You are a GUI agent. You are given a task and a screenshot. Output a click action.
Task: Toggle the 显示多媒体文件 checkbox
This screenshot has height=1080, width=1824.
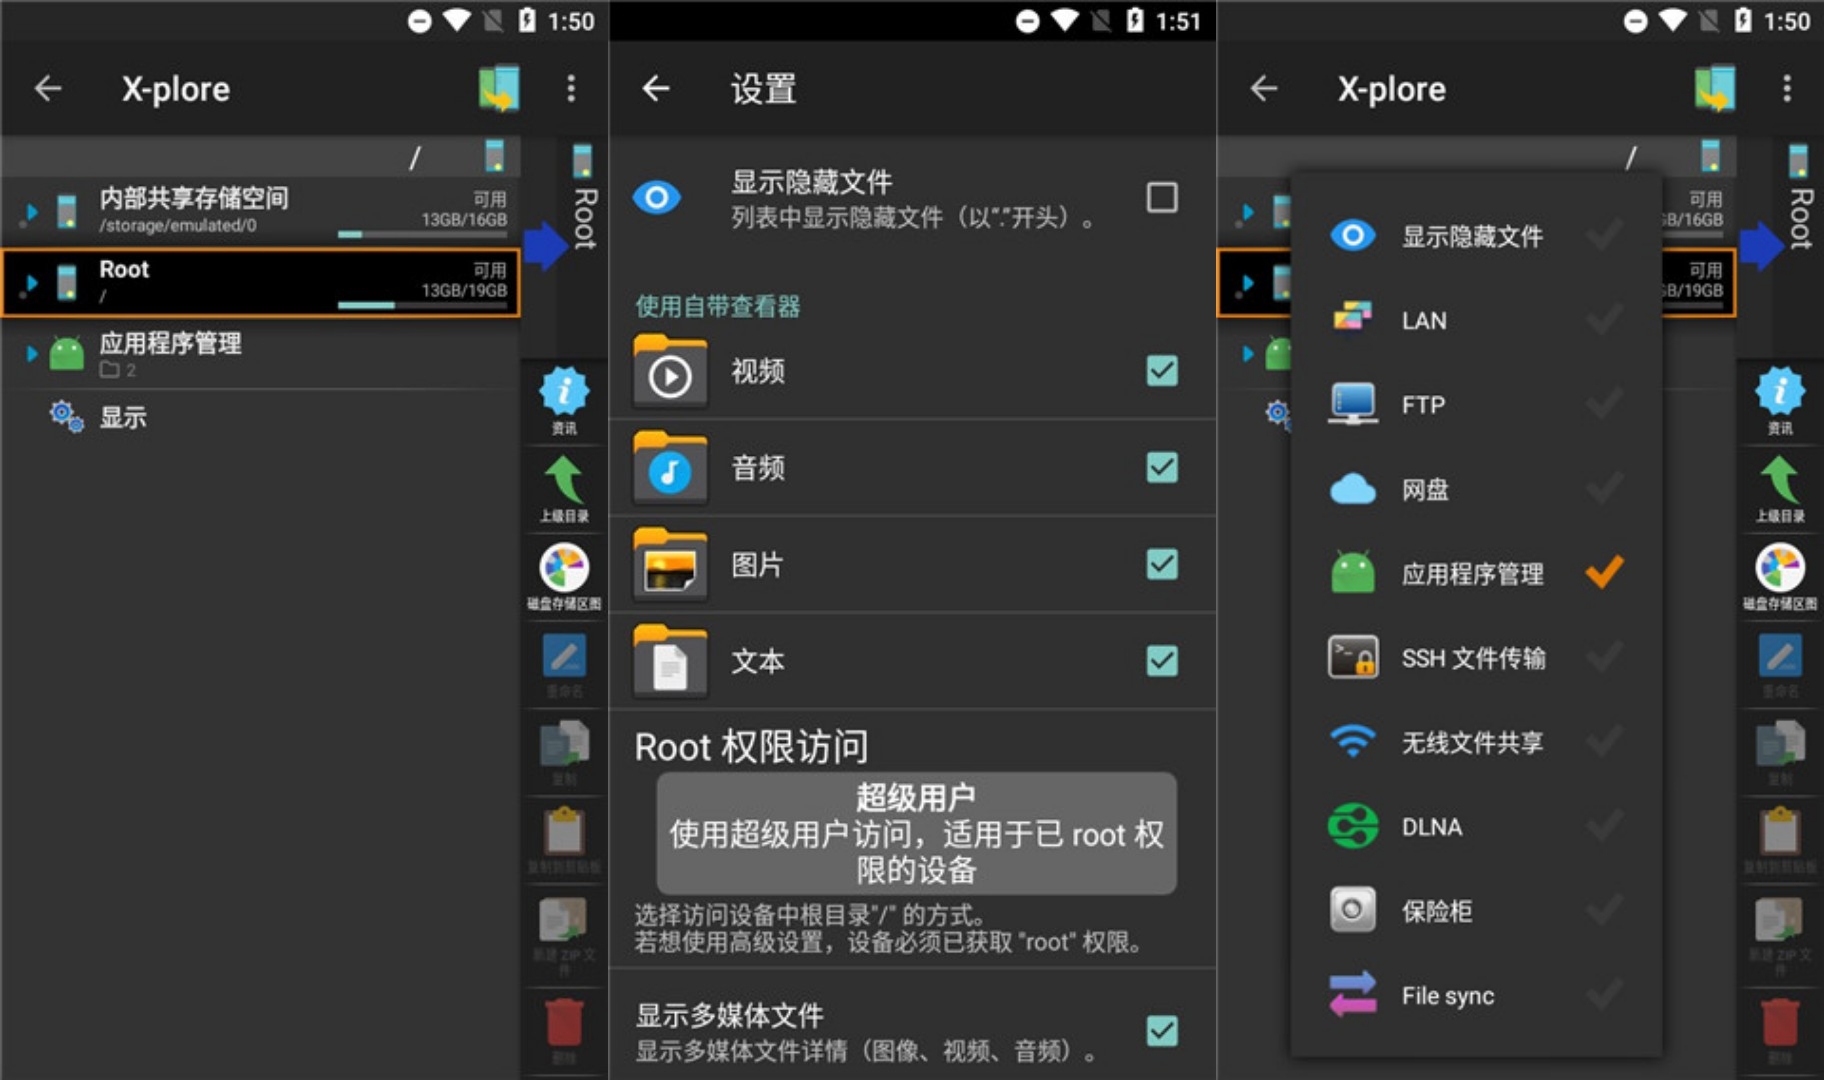coord(1161,1031)
